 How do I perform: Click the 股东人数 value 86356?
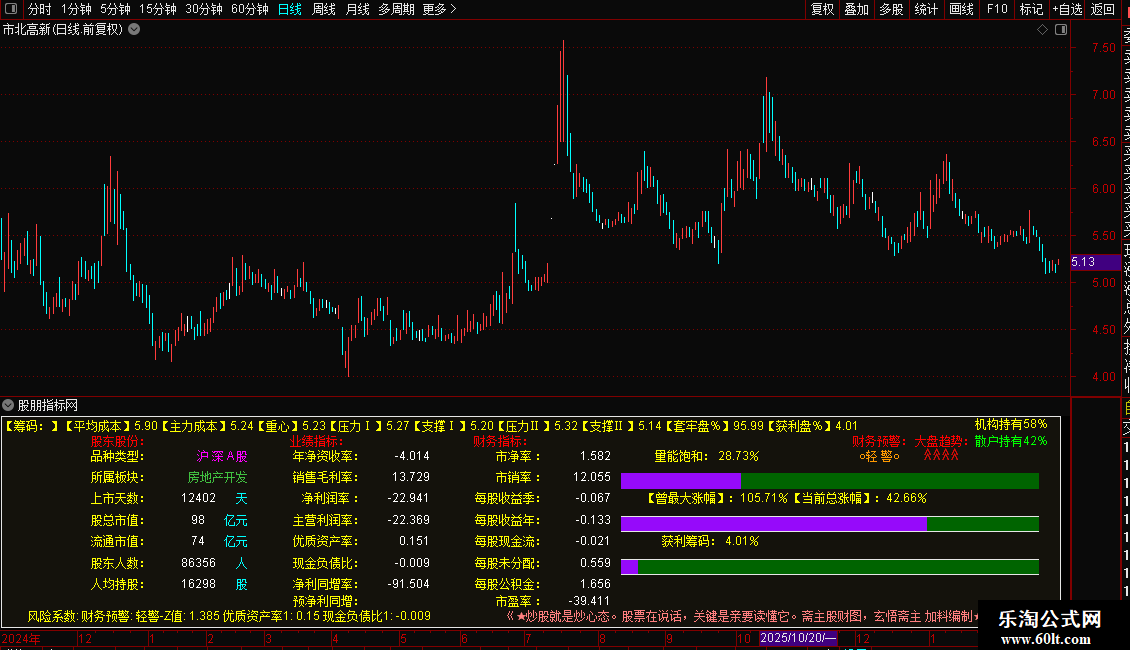click(x=198, y=563)
